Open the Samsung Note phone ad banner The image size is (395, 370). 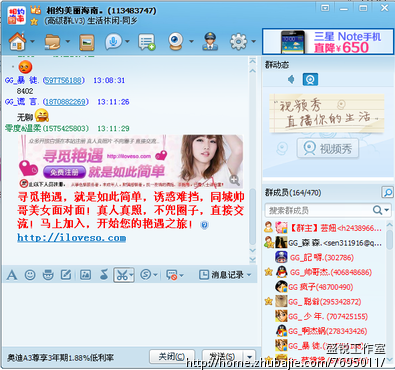click(x=328, y=42)
